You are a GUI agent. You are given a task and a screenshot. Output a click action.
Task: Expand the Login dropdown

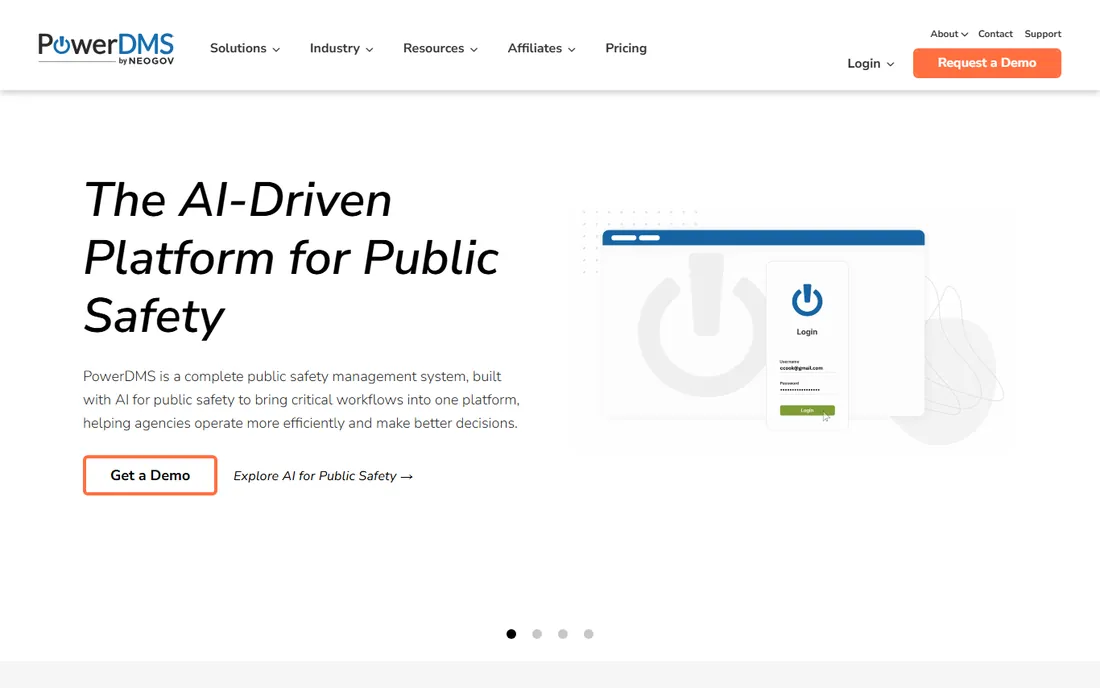click(871, 64)
